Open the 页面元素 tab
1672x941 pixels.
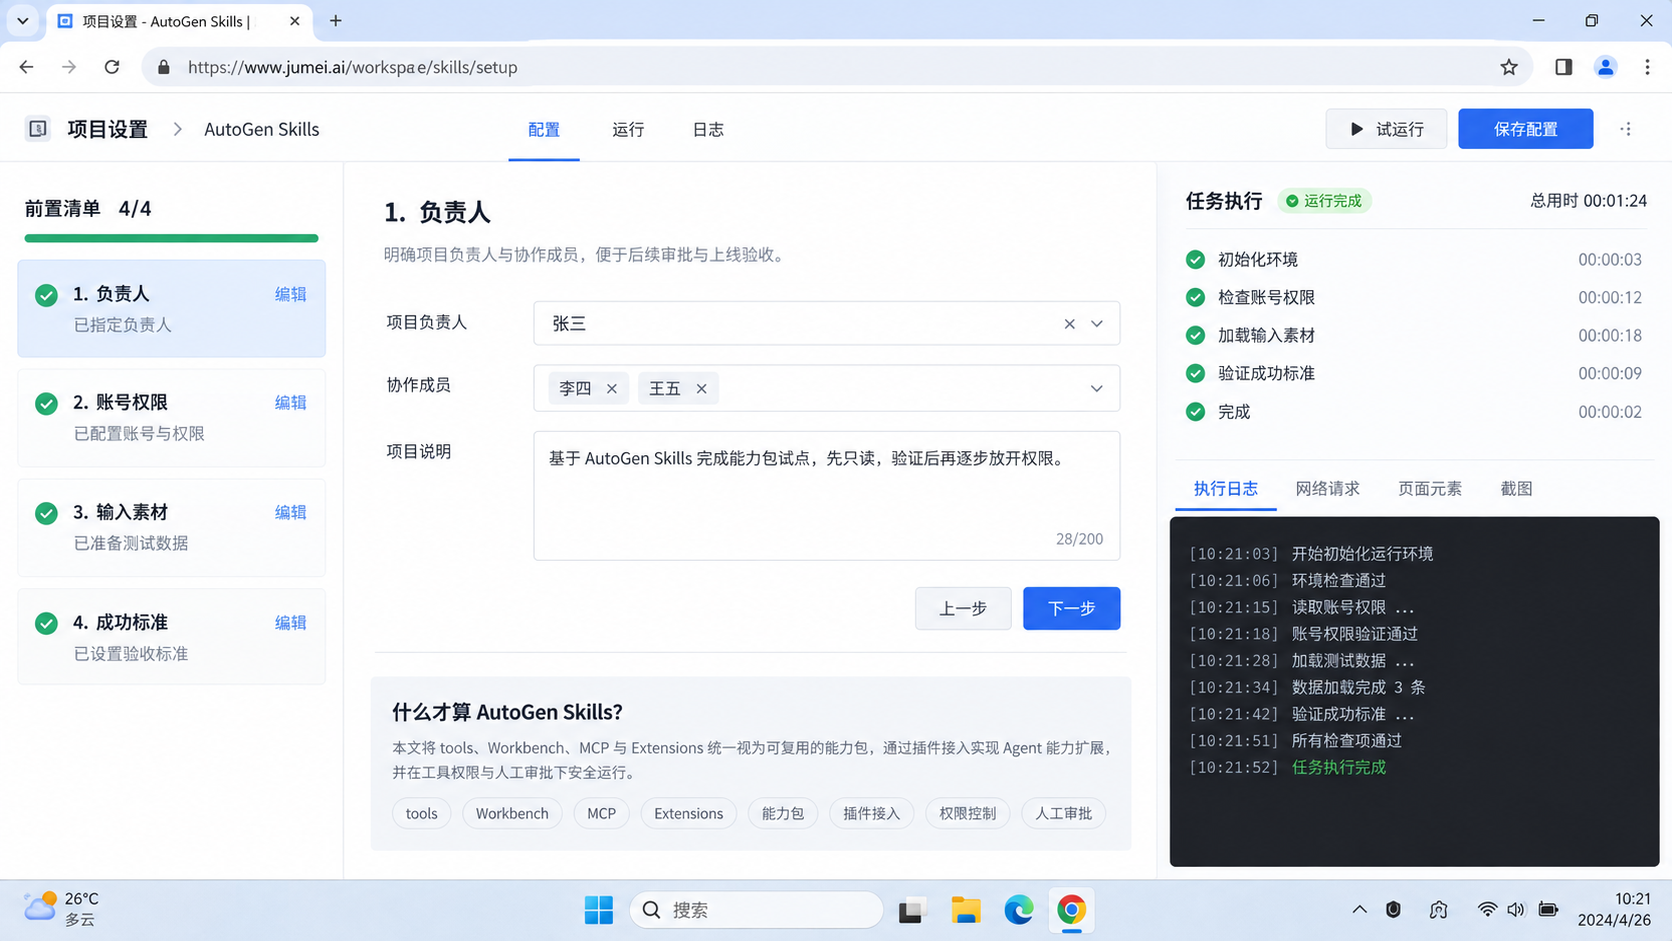(x=1429, y=488)
